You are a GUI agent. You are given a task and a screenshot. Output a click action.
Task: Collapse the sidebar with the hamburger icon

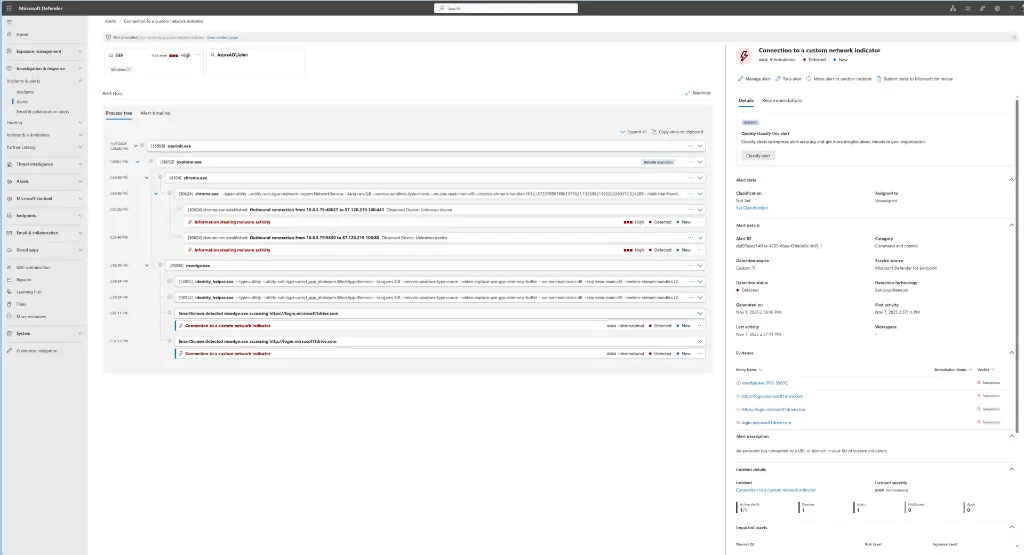tap(9, 22)
